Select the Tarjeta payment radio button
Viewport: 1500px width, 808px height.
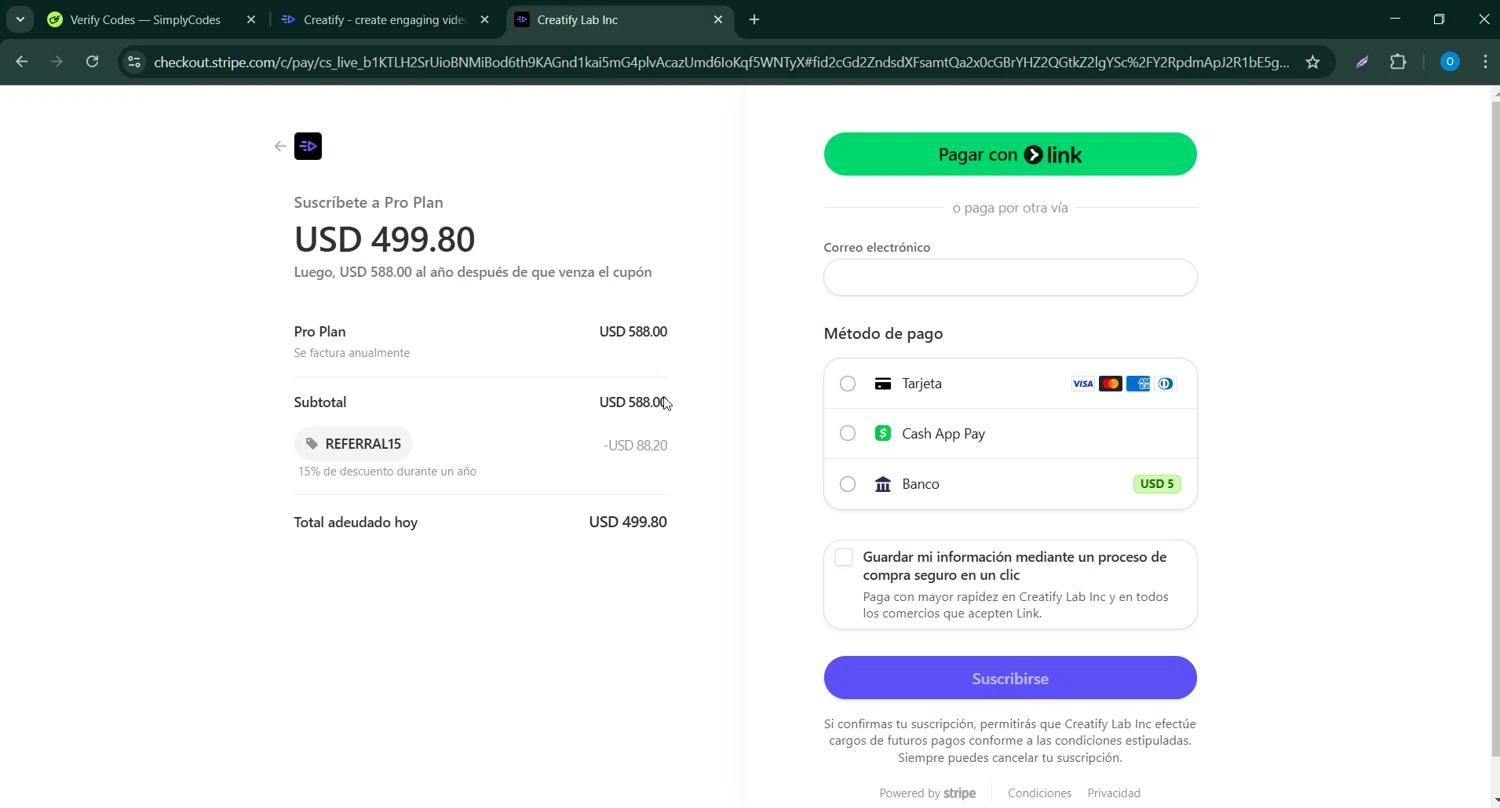(848, 384)
